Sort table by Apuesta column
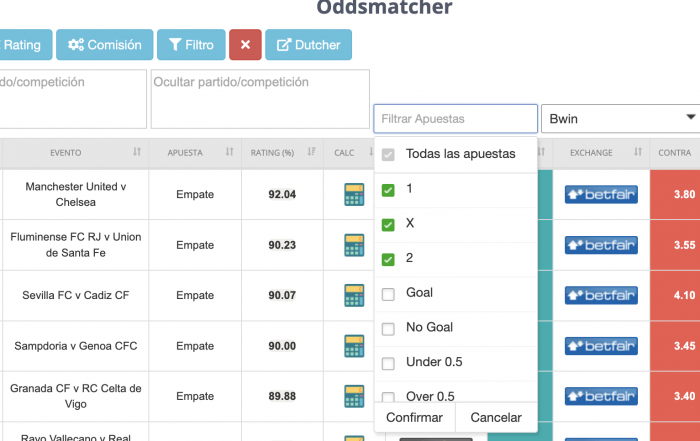 [229, 152]
